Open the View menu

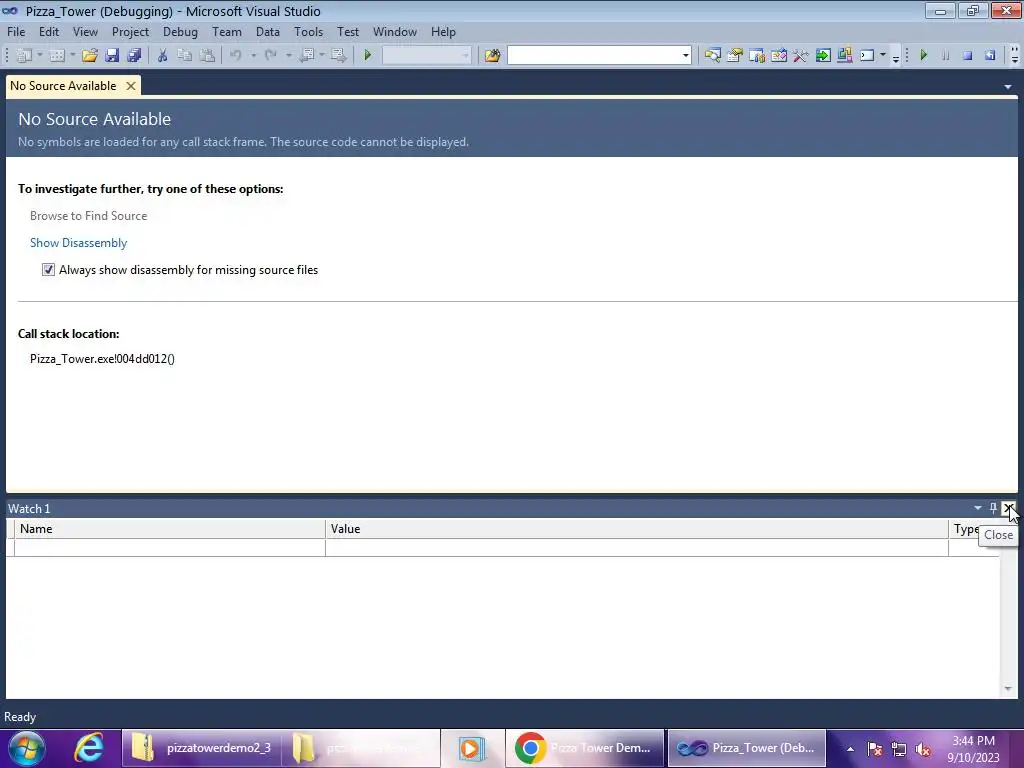coord(85,31)
